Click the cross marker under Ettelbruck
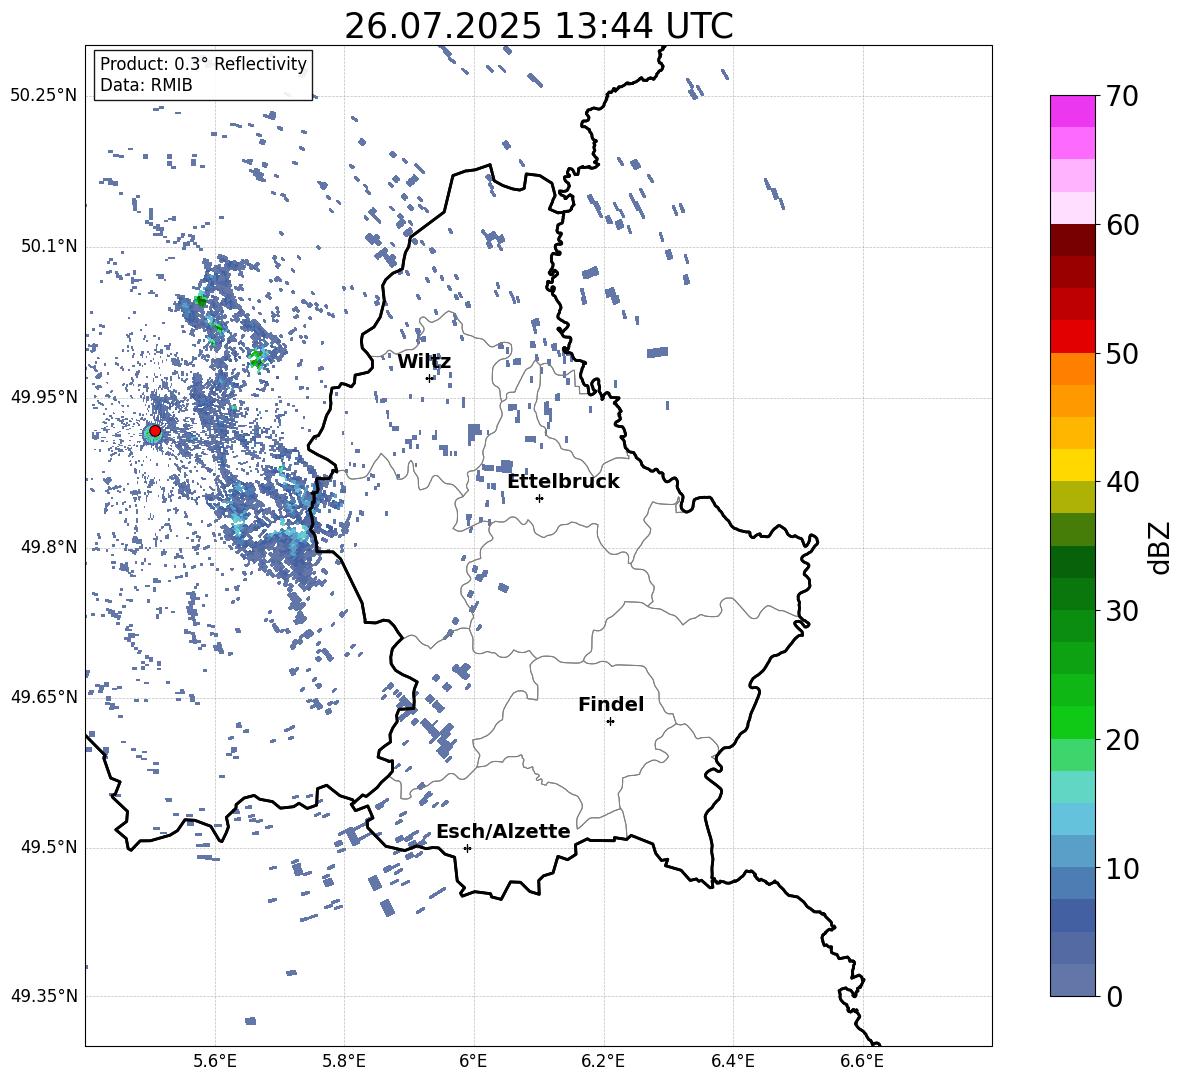Viewport: 1184px width, 1081px height. tap(539, 498)
